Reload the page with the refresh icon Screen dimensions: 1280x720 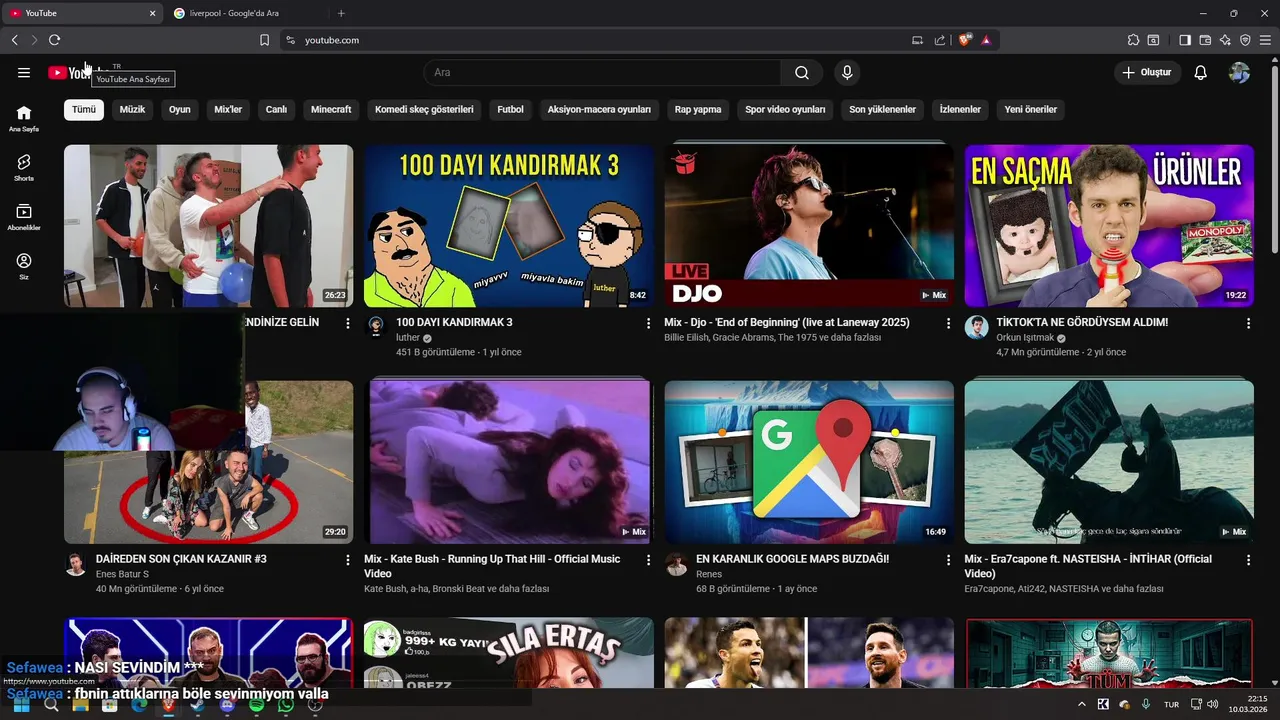(x=54, y=40)
